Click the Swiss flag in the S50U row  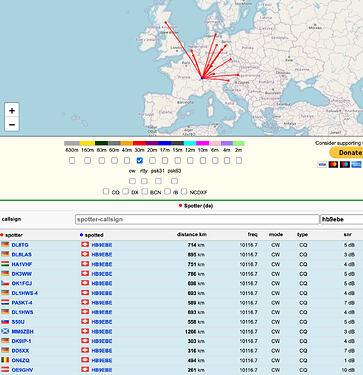tap(85, 322)
